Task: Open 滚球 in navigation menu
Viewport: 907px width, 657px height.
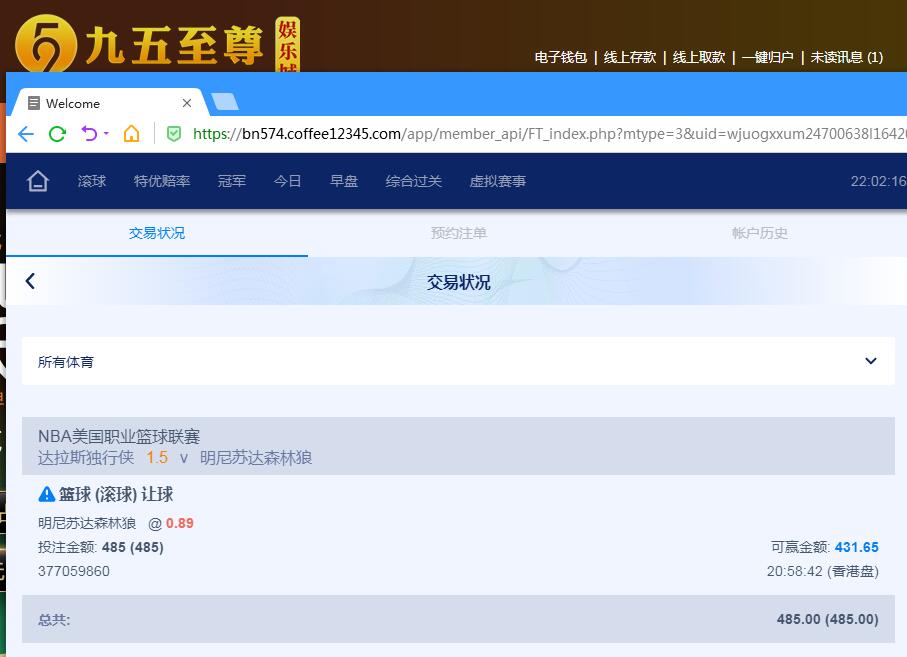Action: (92, 181)
